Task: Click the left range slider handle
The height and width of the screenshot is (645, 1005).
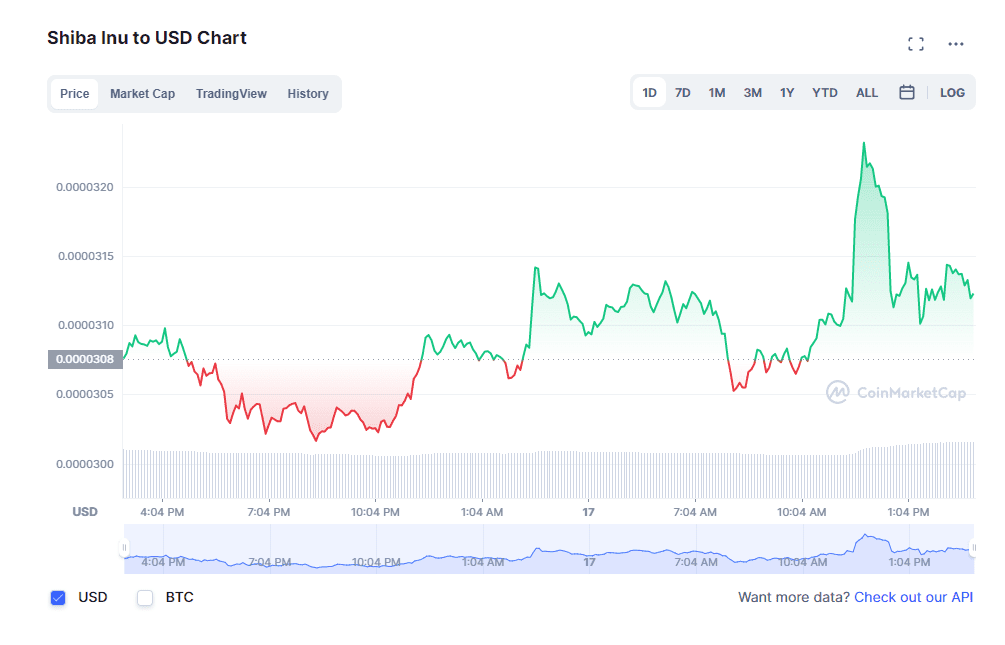Action: (124, 548)
